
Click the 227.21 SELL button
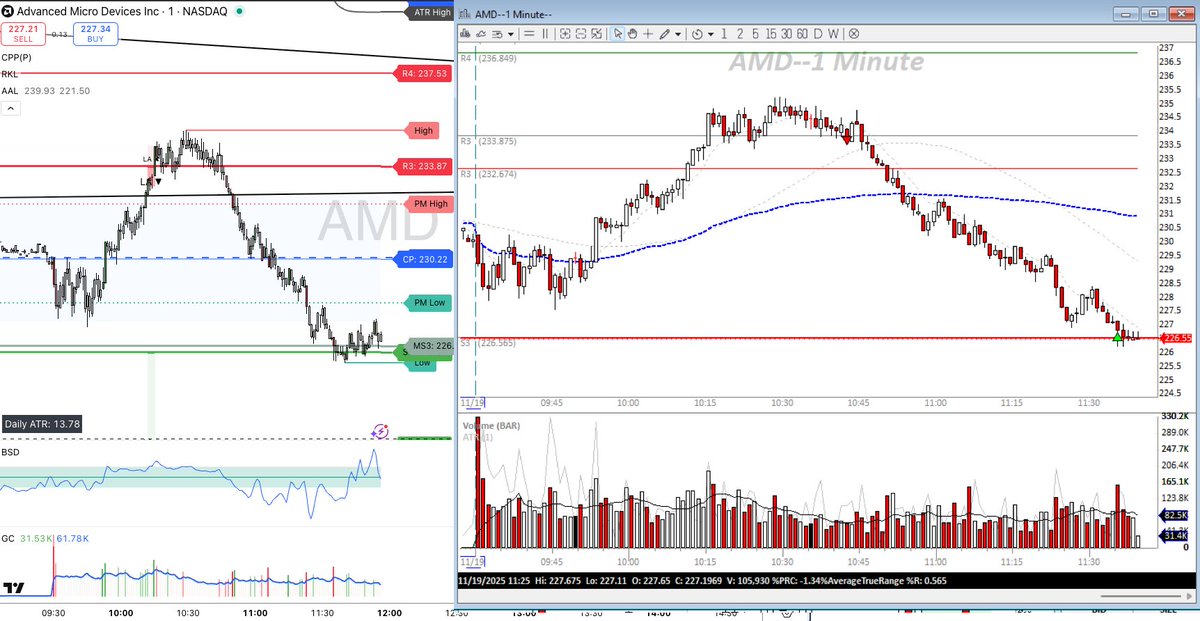tap(21, 34)
